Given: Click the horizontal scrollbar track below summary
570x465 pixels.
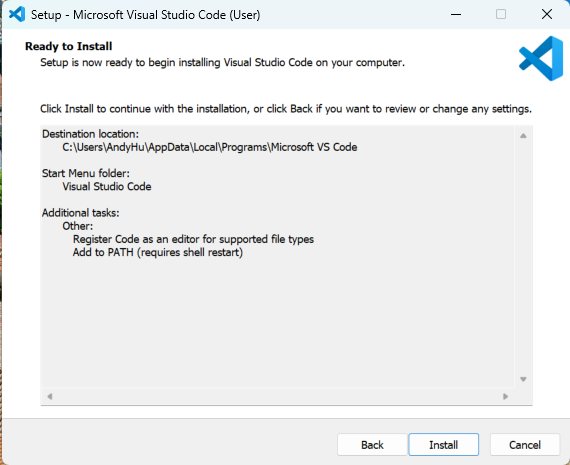Looking at the screenshot, I should coord(277,396).
